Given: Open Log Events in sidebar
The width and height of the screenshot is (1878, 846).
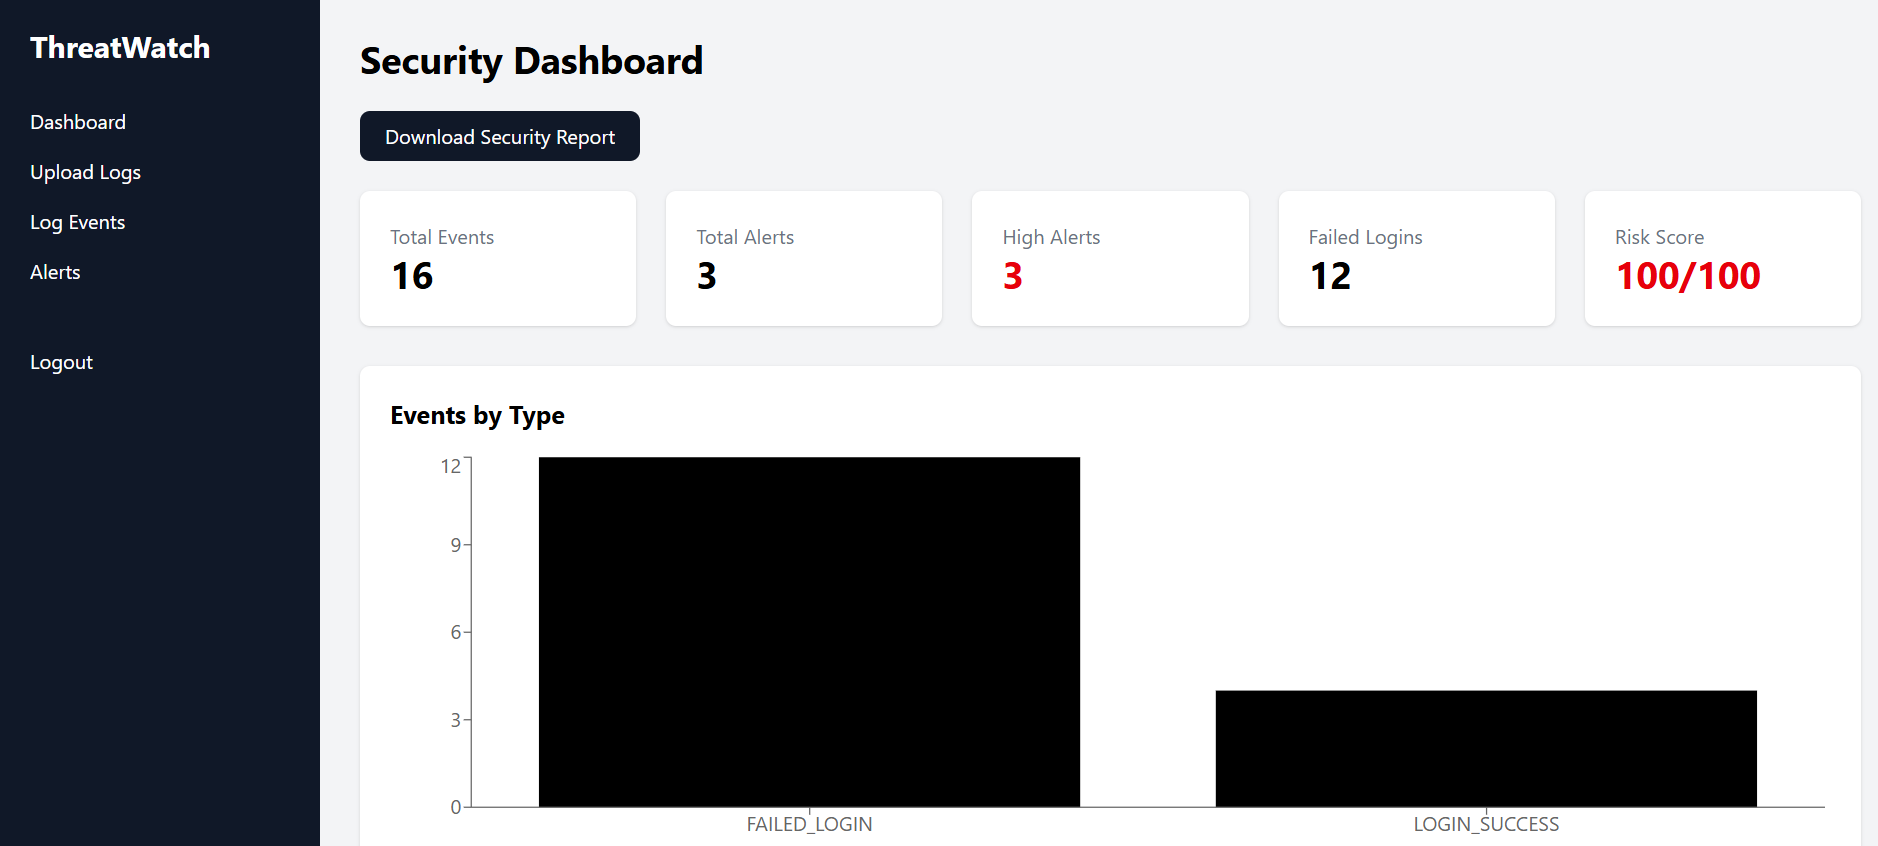Looking at the screenshot, I should click(77, 222).
